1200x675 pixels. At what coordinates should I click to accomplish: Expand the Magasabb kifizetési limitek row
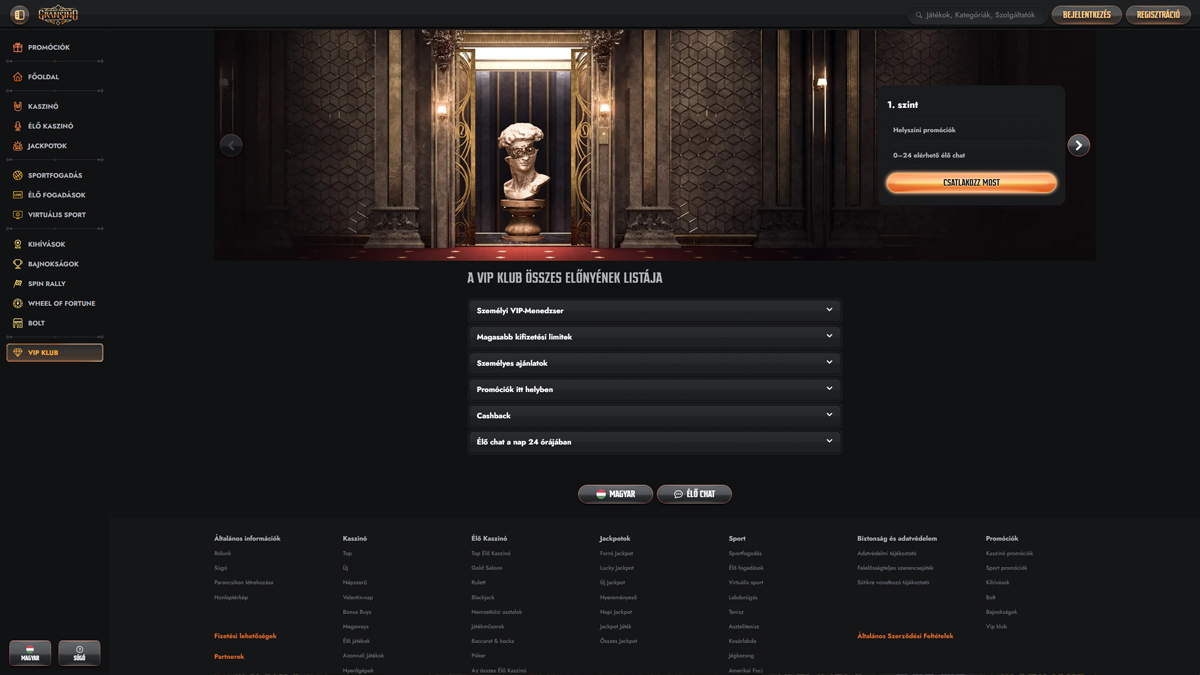point(654,337)
